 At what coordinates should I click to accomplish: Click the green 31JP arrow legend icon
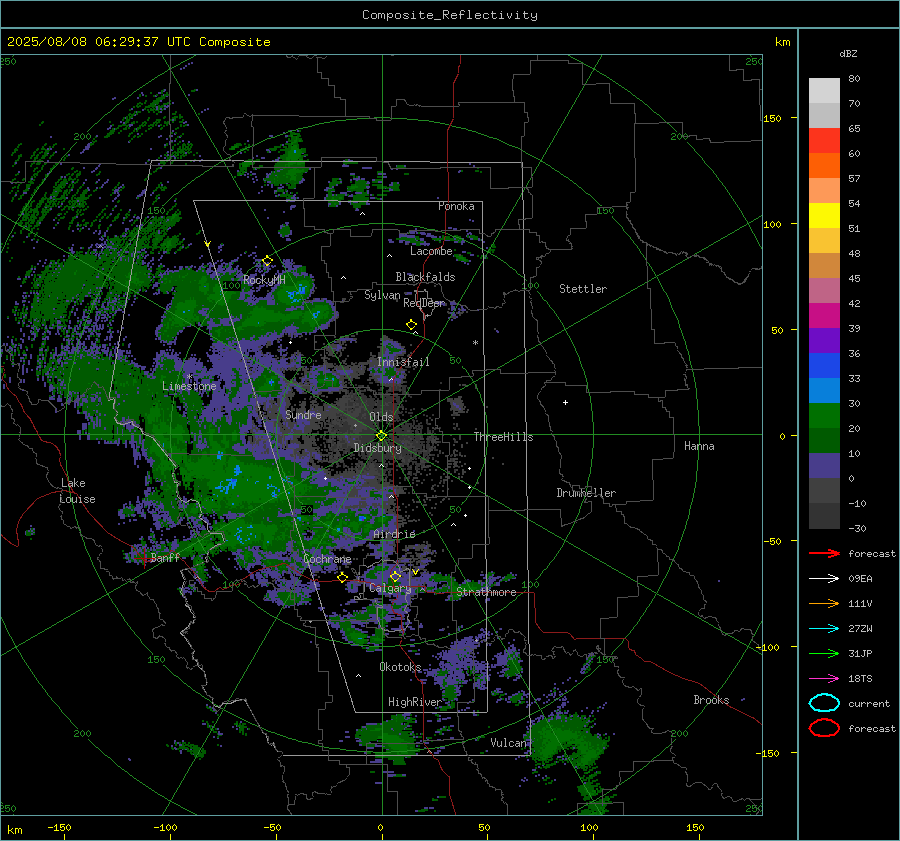824,653
